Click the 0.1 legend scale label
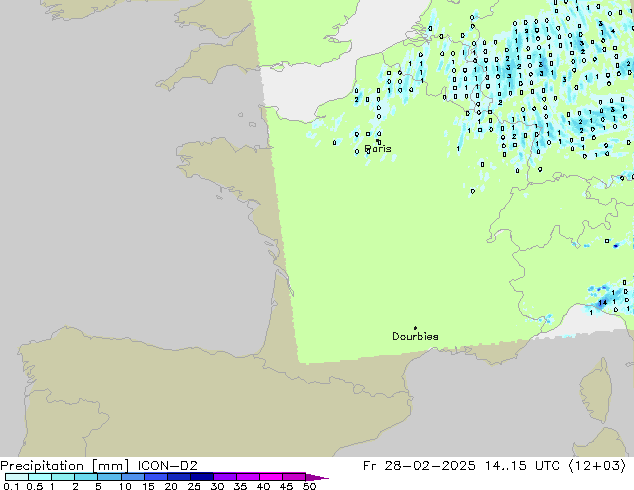The image size is (634, 490). [x=11, y=486]
